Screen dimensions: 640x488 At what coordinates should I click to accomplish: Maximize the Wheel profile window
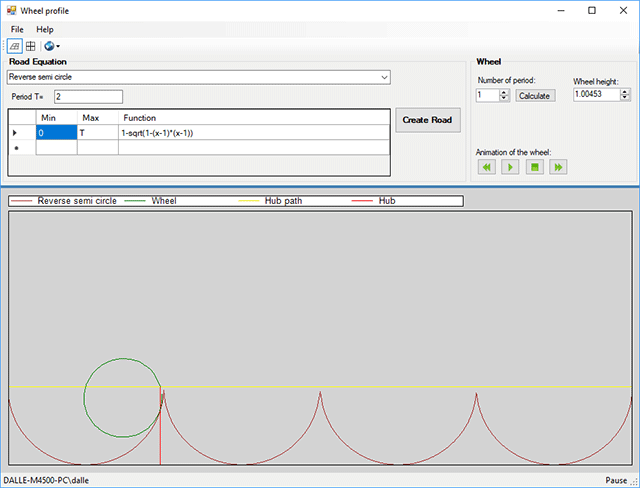point(592,11)
